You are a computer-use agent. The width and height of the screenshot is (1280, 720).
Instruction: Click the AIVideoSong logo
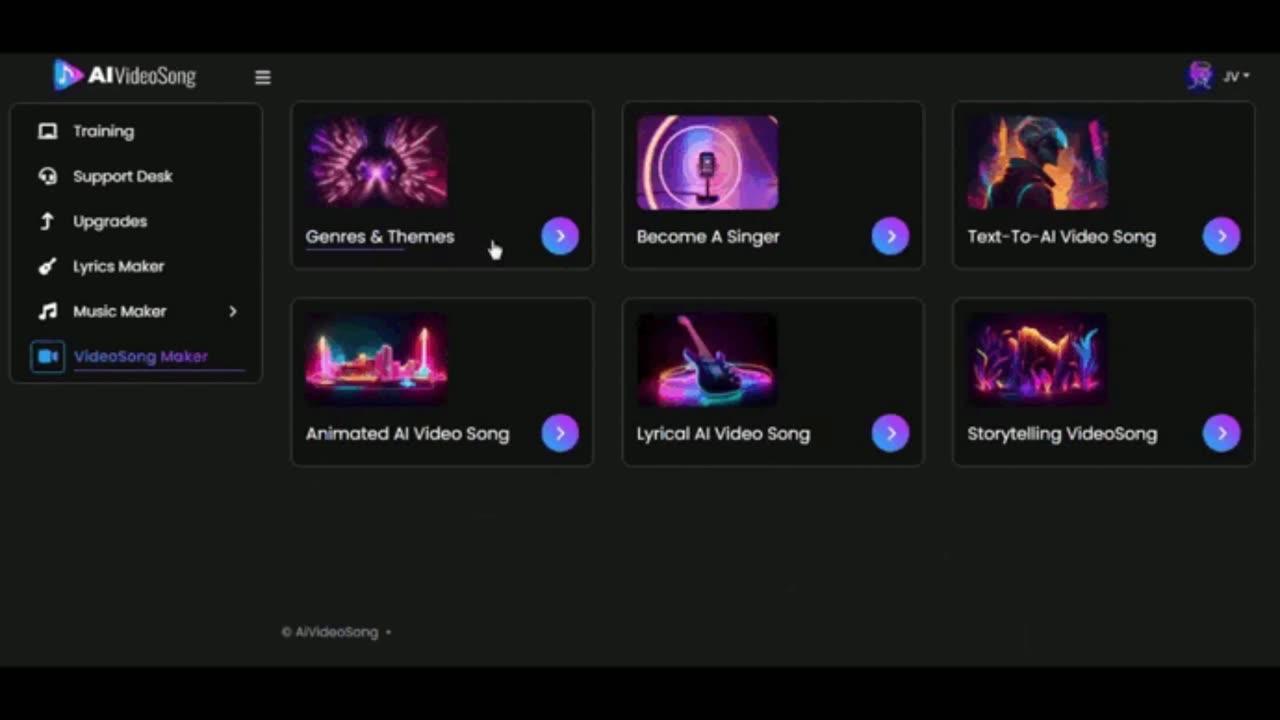125,75
